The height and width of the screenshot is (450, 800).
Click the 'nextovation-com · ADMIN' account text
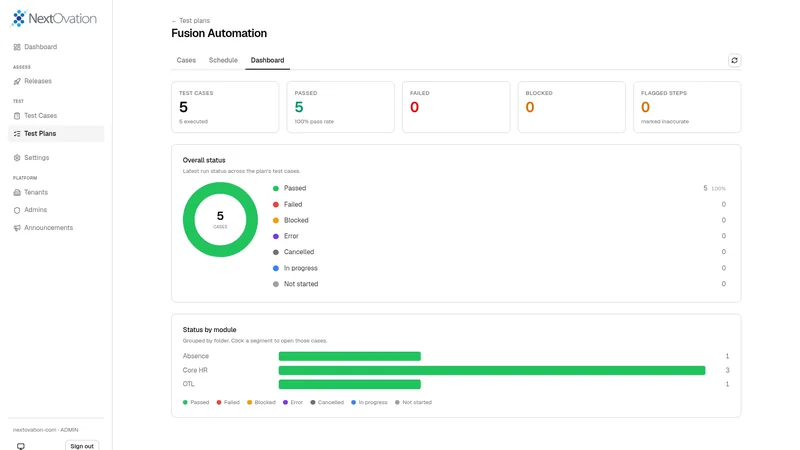pos(45,430)
